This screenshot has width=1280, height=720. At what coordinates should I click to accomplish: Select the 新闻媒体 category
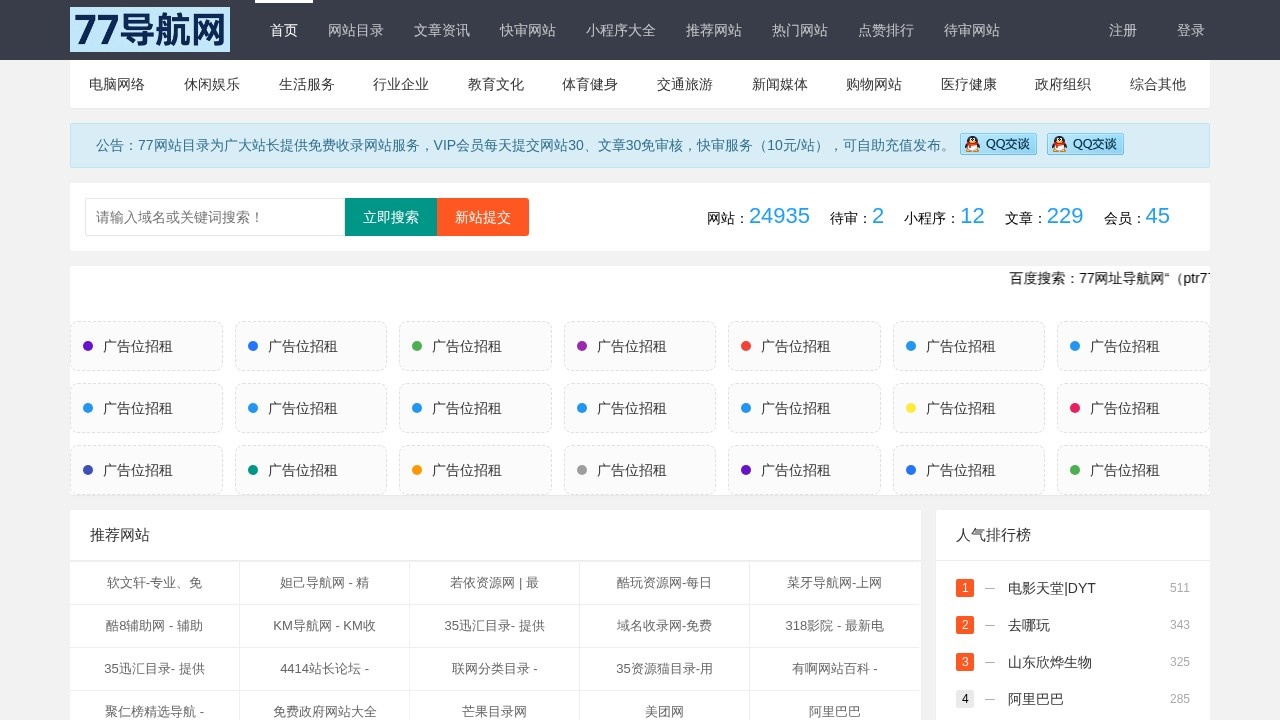point(780,84)
